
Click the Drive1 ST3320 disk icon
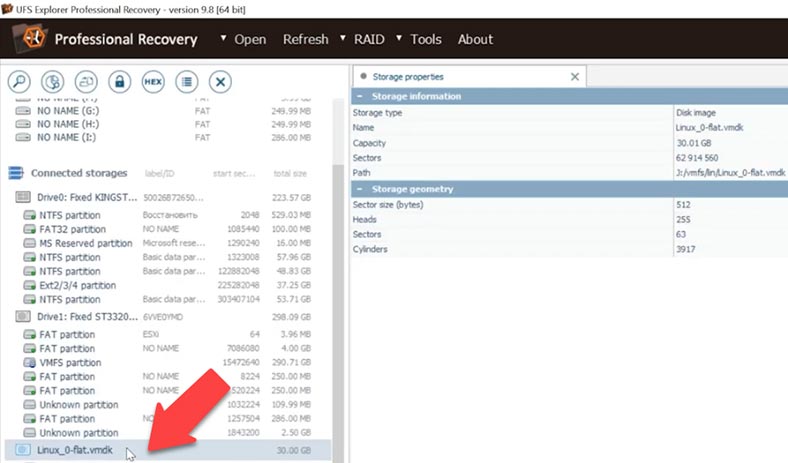click(x=23, y=317)
